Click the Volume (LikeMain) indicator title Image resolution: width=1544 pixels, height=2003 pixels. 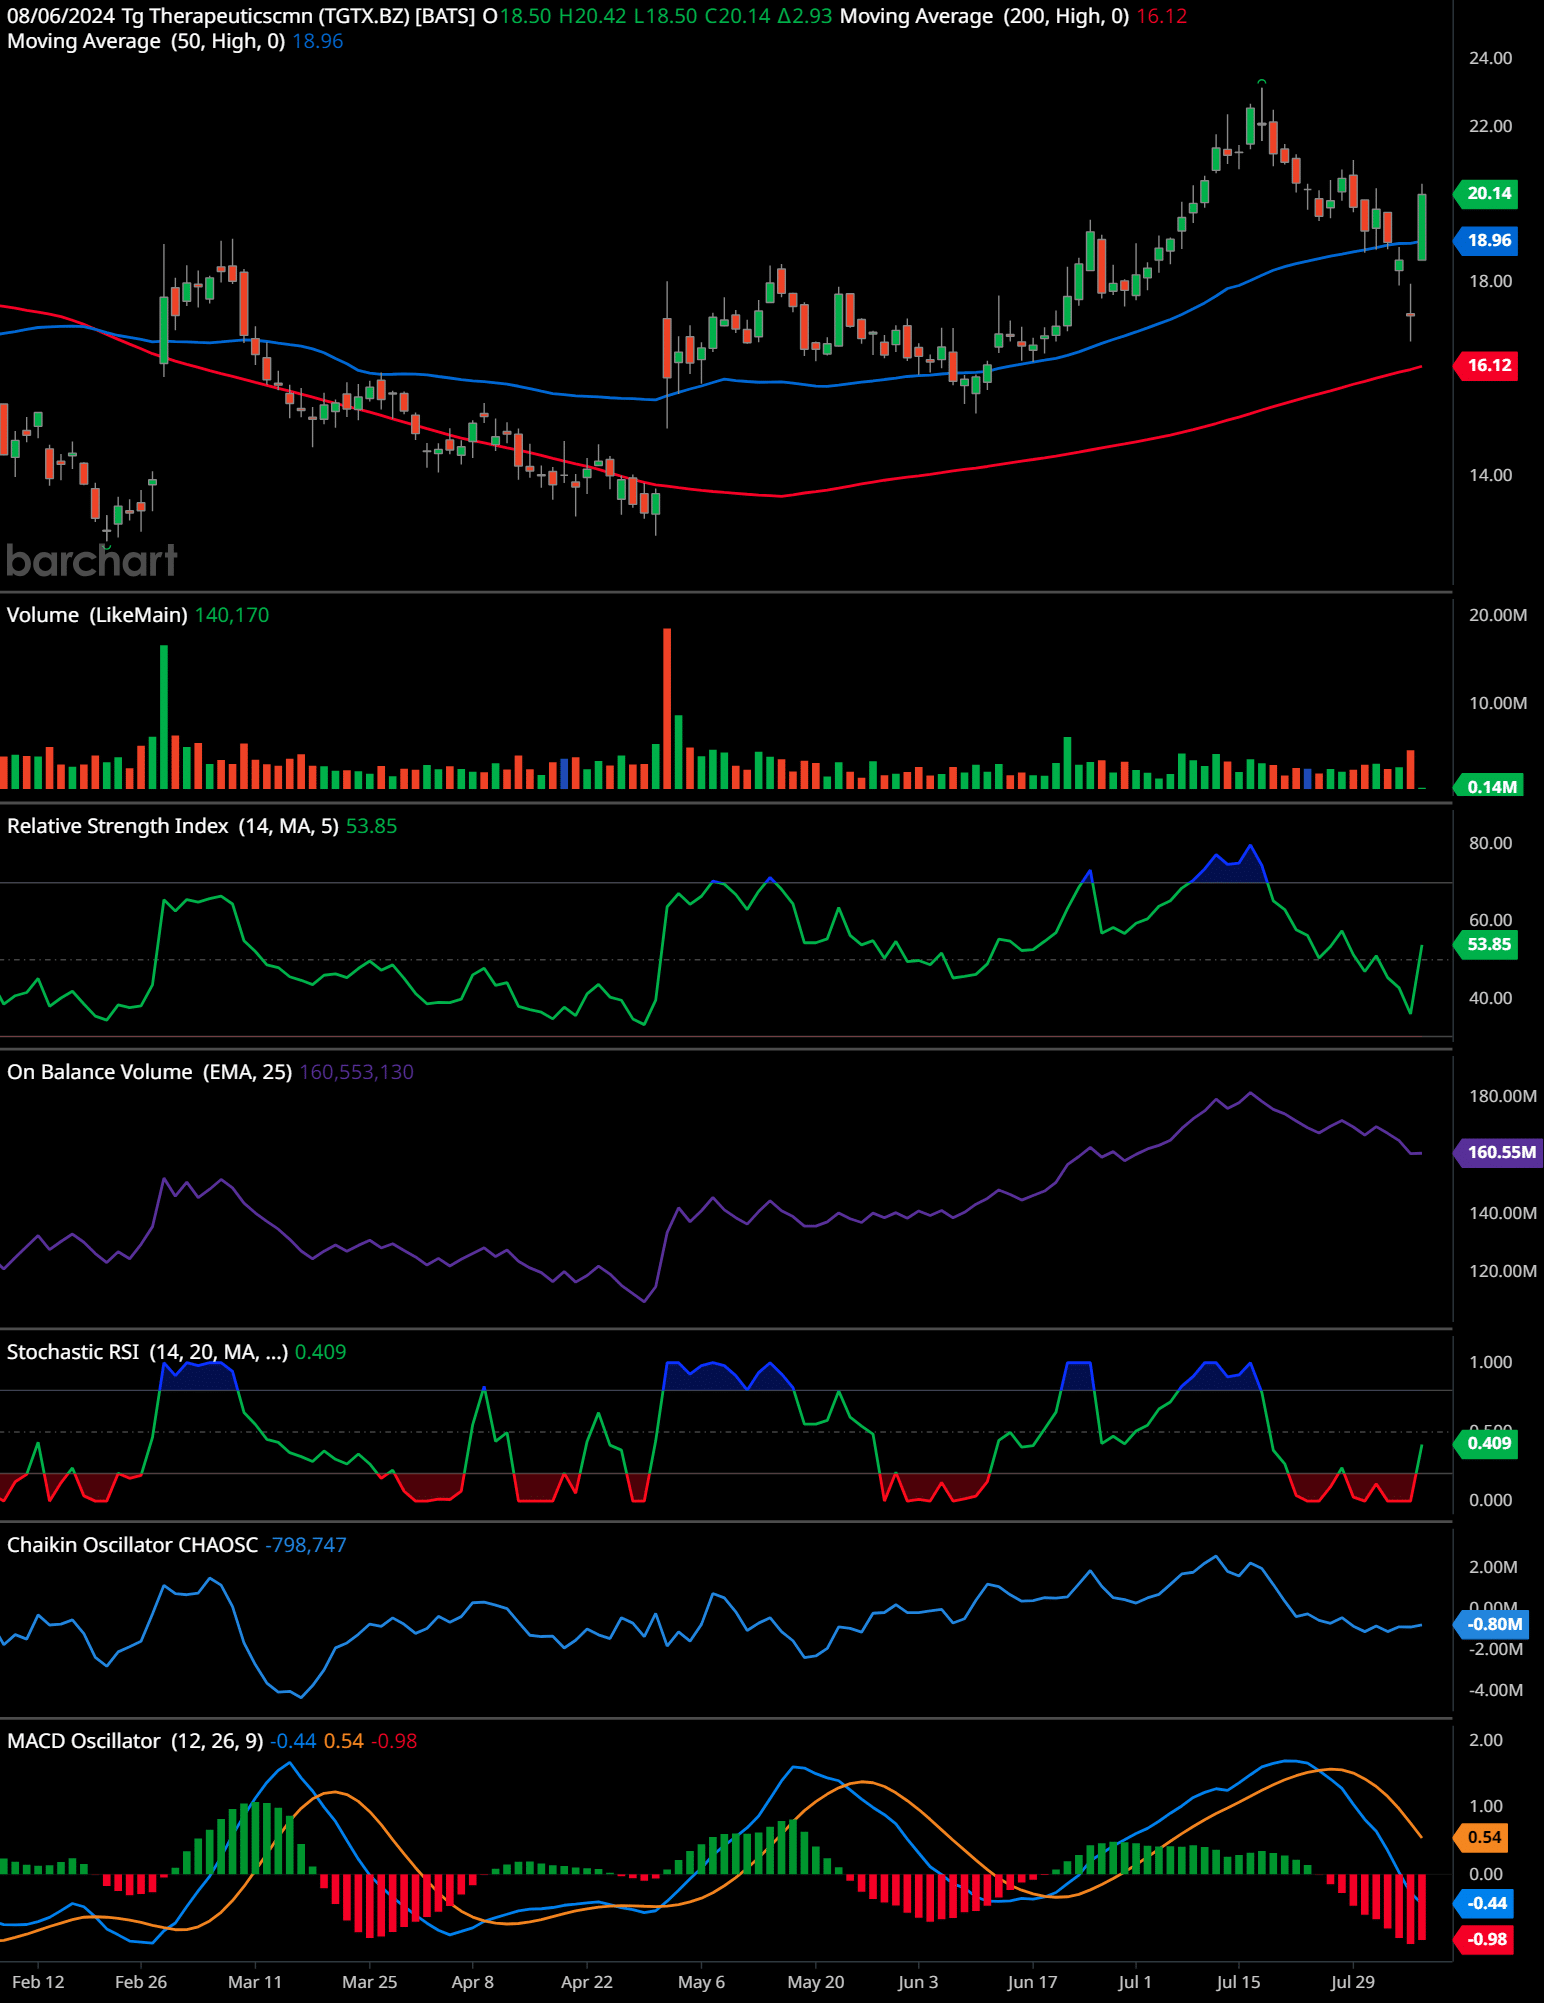[97, 615]
